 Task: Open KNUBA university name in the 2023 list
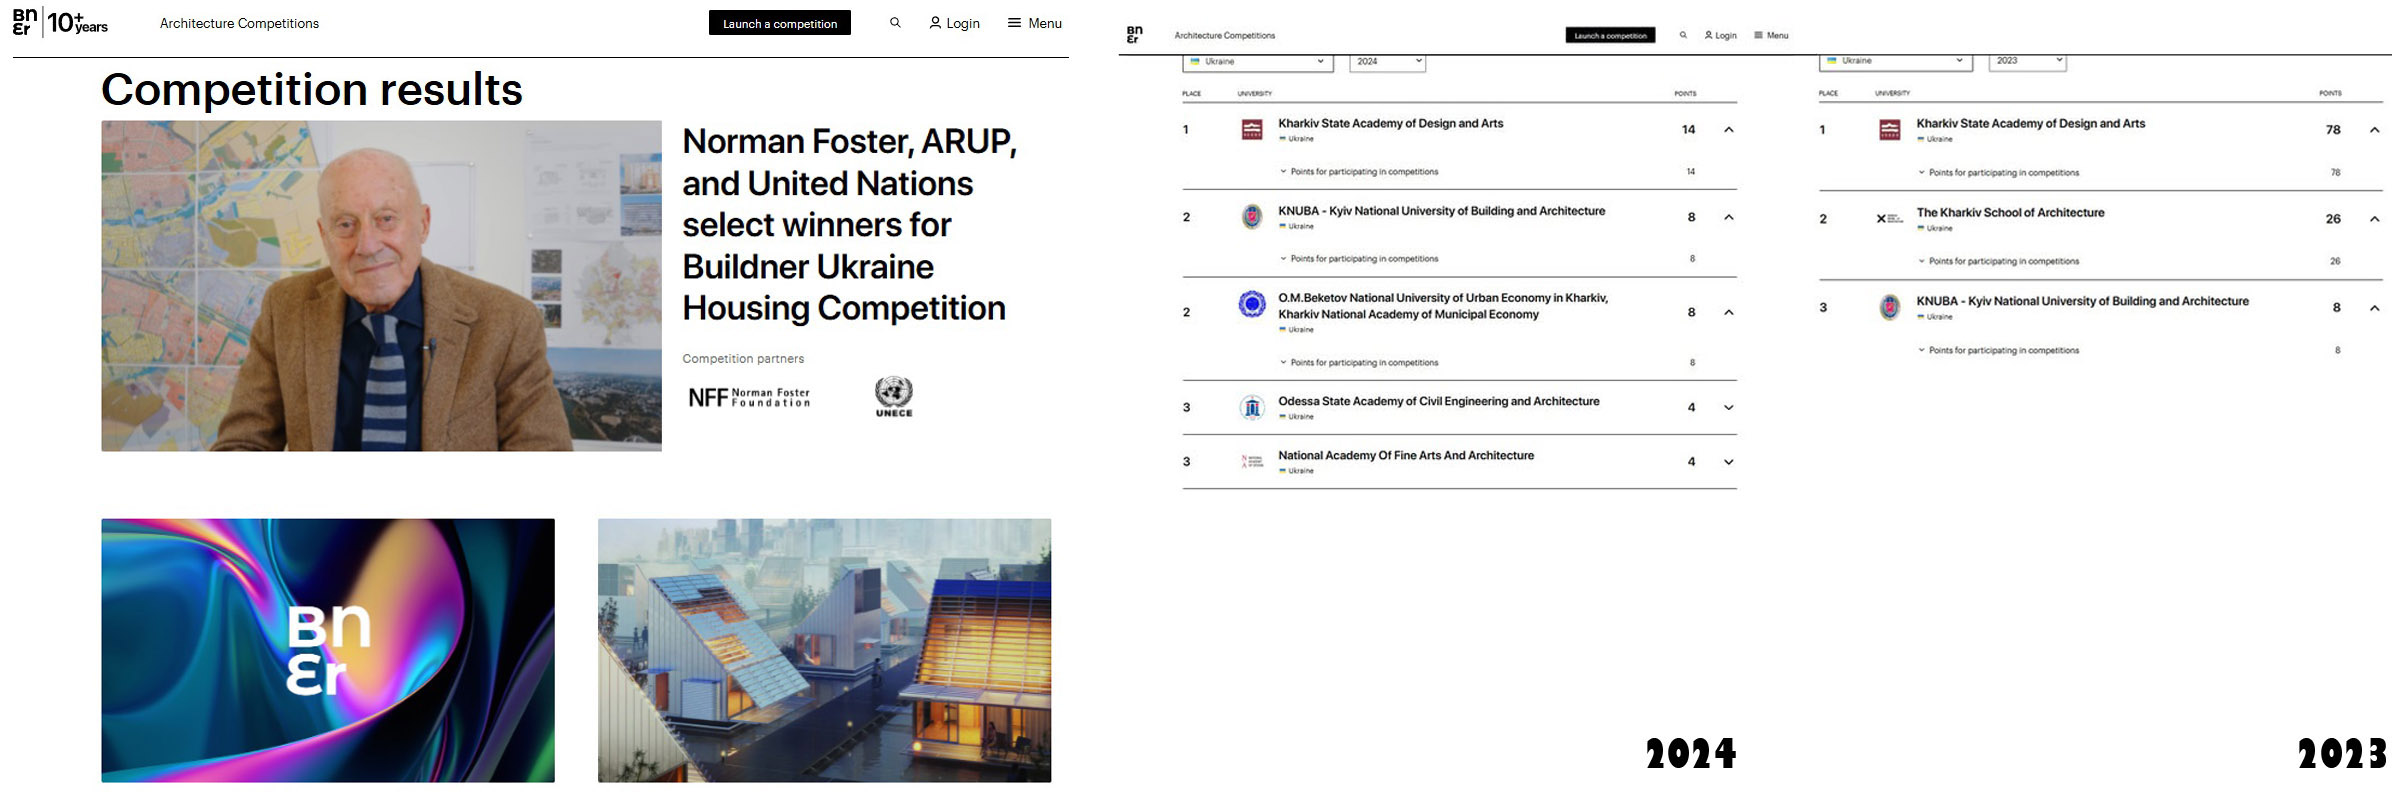click(2082, 301)
